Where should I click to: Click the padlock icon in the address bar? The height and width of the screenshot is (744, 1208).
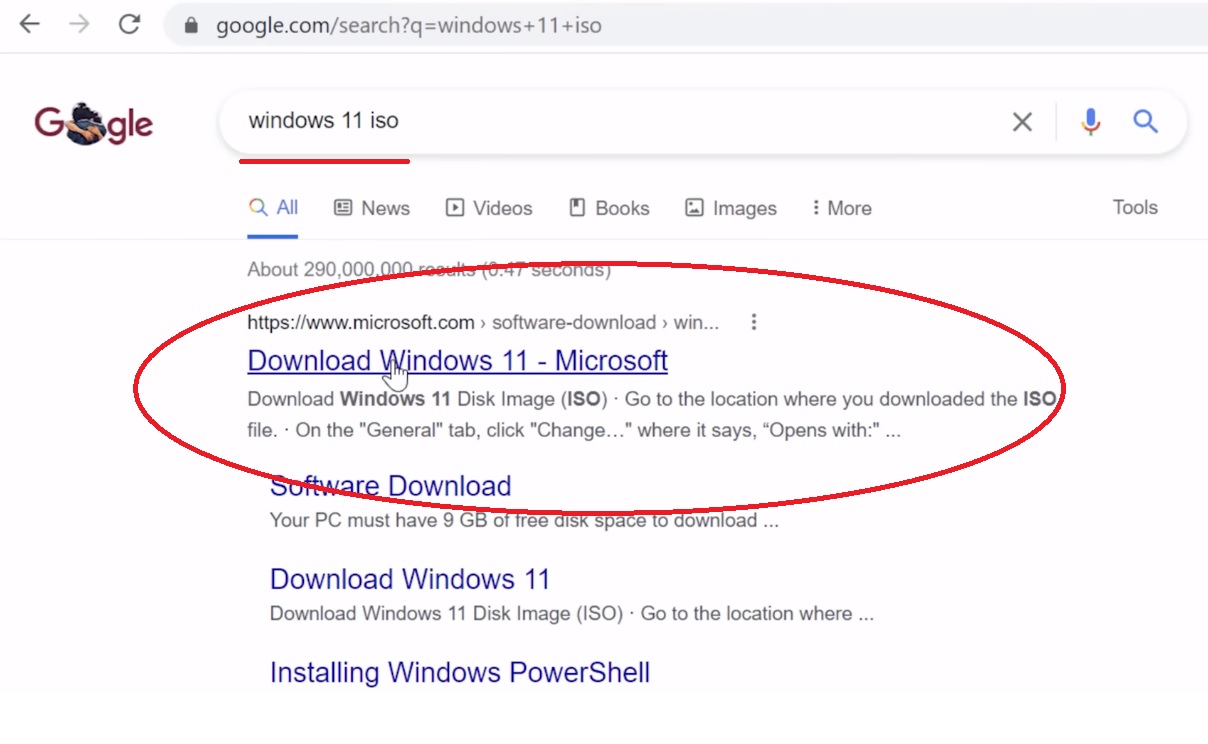pyautogui.click(x=189, y=25)
